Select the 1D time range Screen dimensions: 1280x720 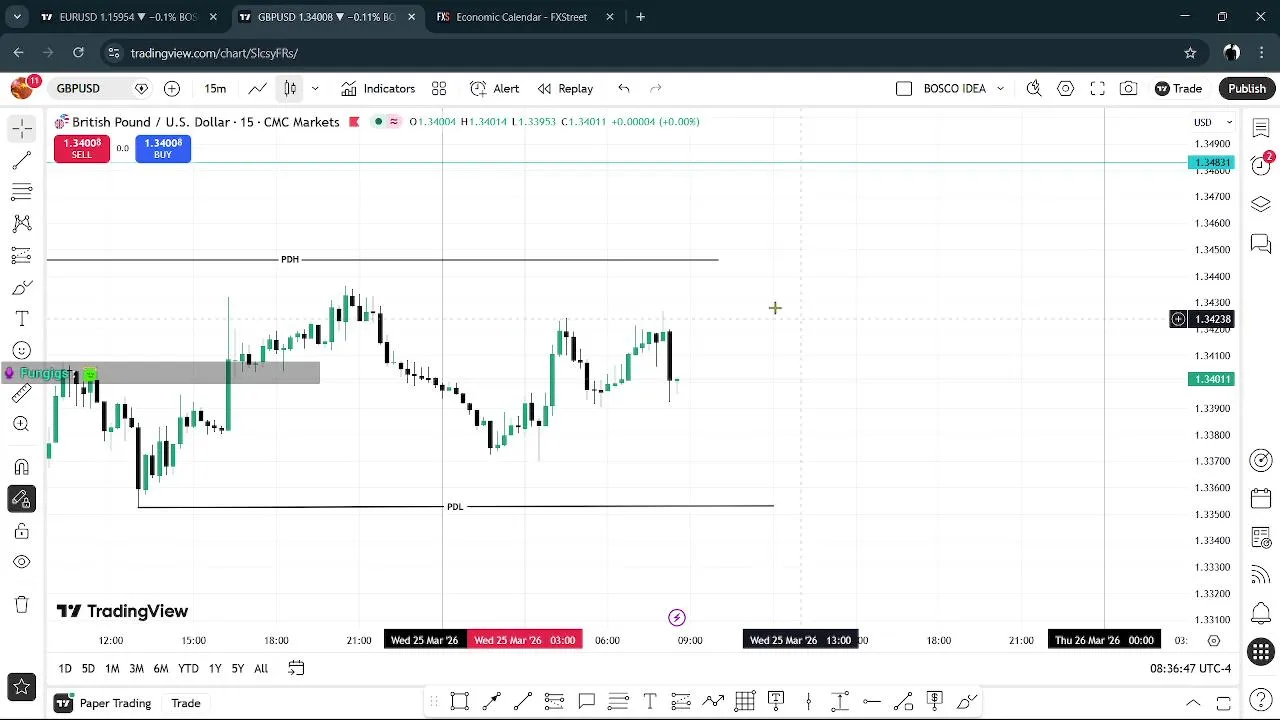click(65, 668)
